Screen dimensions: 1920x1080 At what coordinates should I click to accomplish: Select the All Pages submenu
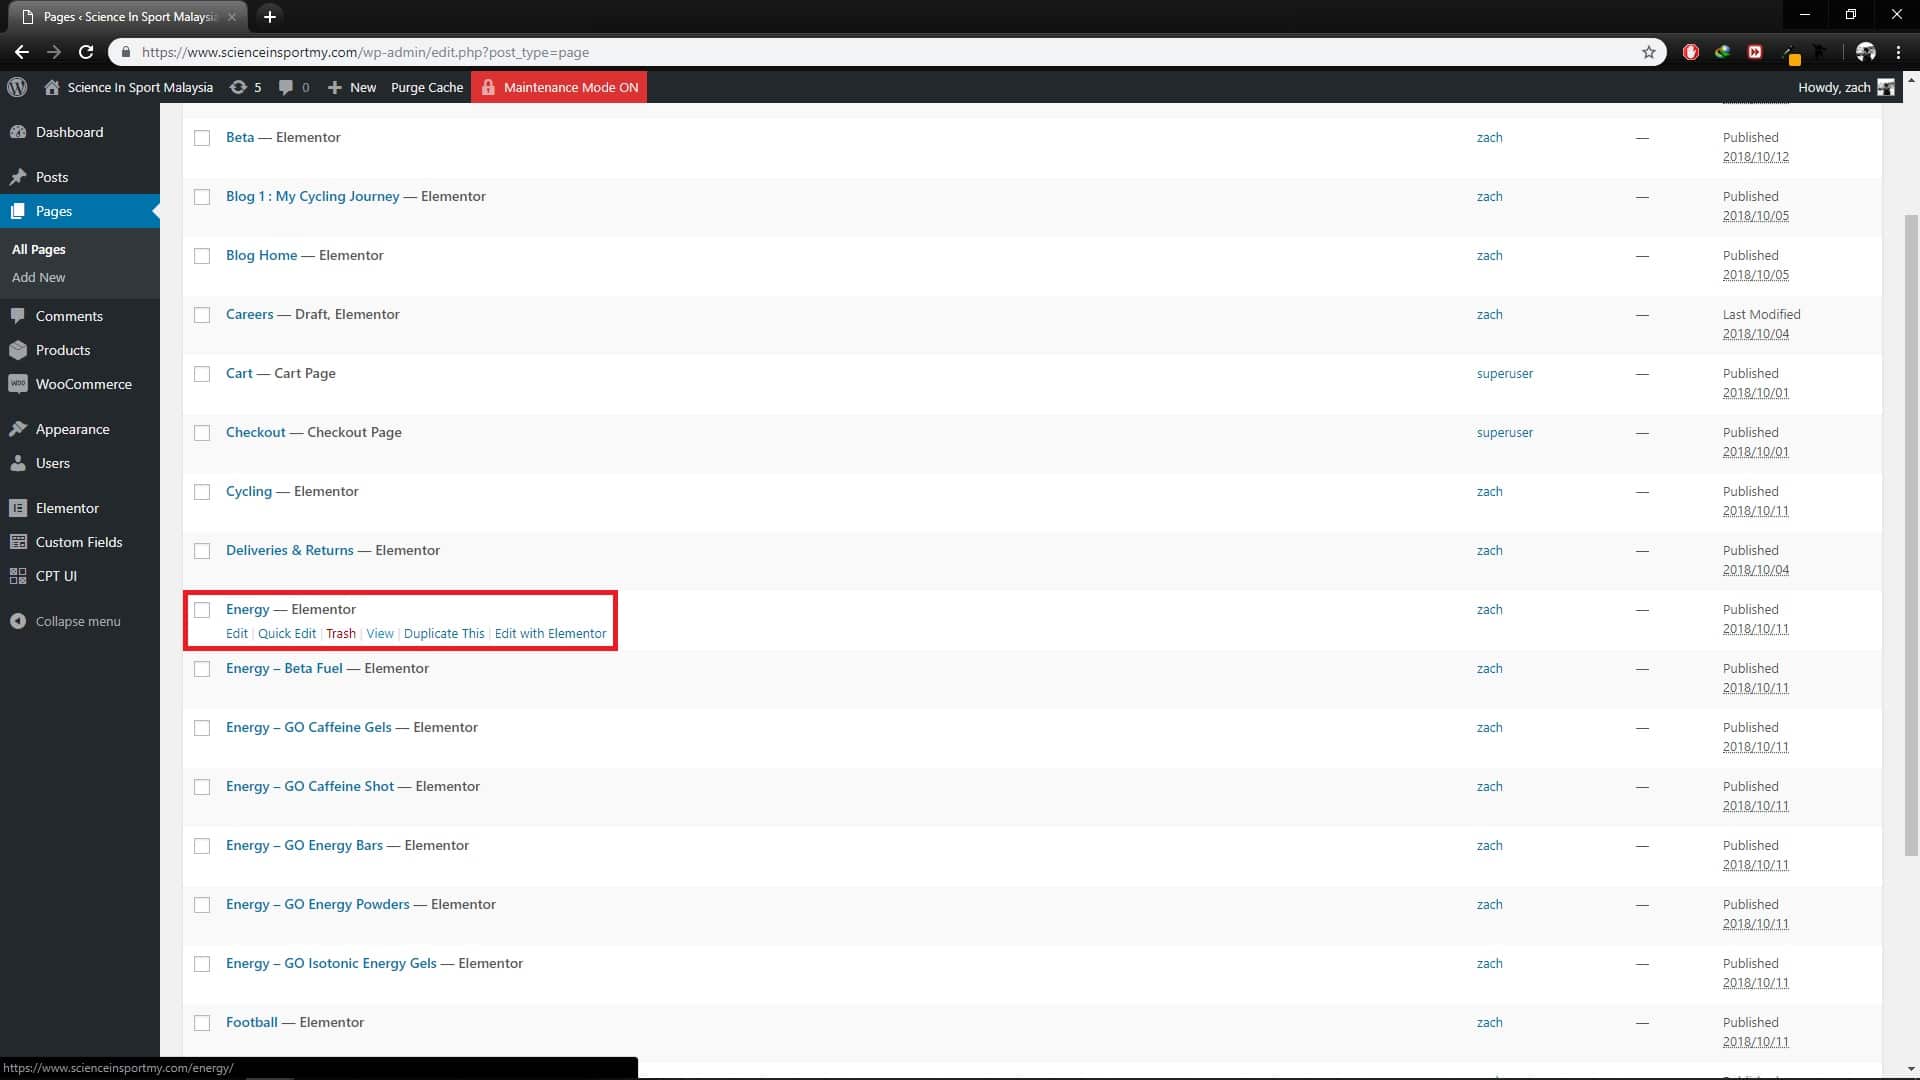[x=39, y=249]
